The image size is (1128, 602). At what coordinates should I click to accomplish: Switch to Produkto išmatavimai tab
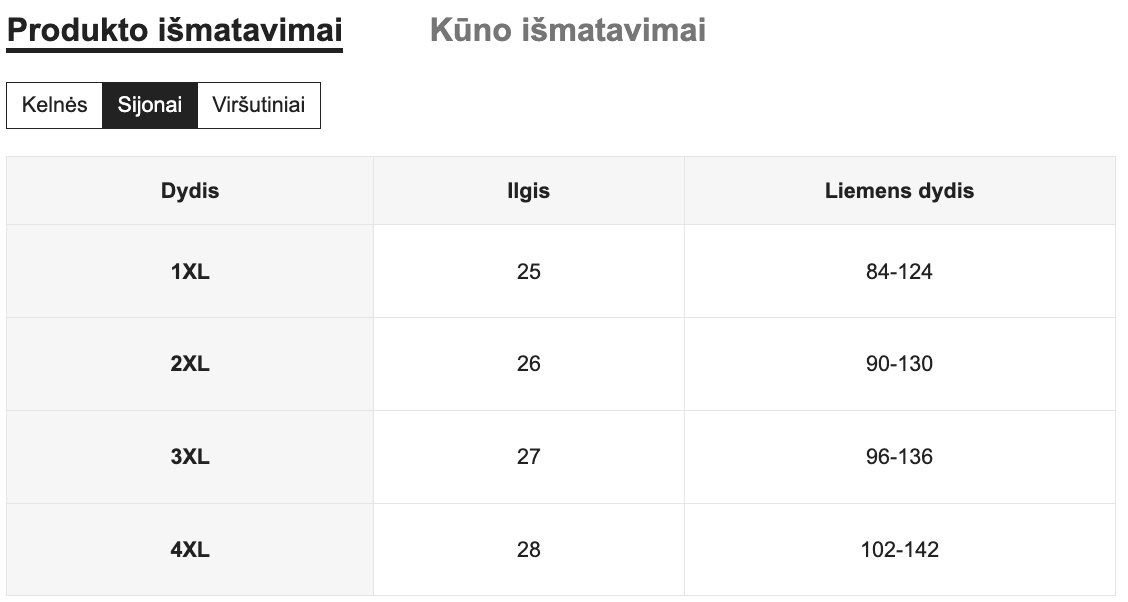pyautogui.click(x=174, y=31)
